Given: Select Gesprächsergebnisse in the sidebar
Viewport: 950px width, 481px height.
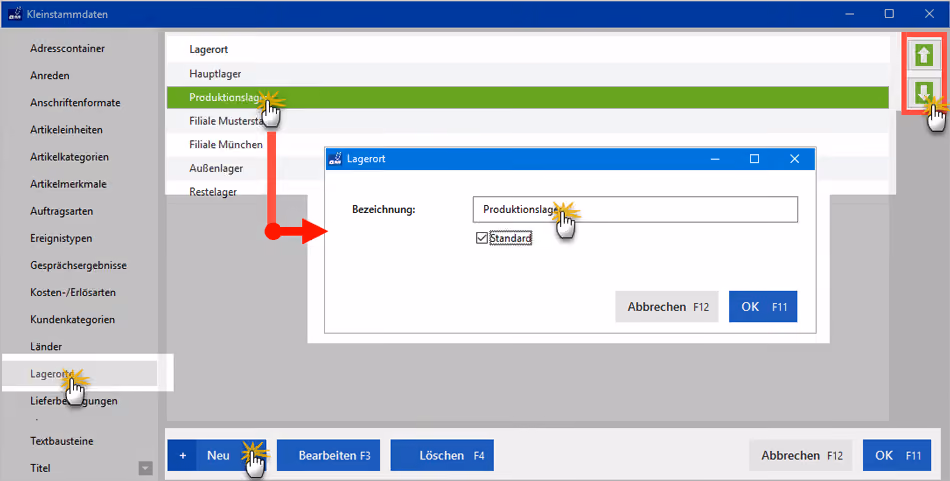Looking at the screenshot, I should pyautogui.click(x=78, y=265).
